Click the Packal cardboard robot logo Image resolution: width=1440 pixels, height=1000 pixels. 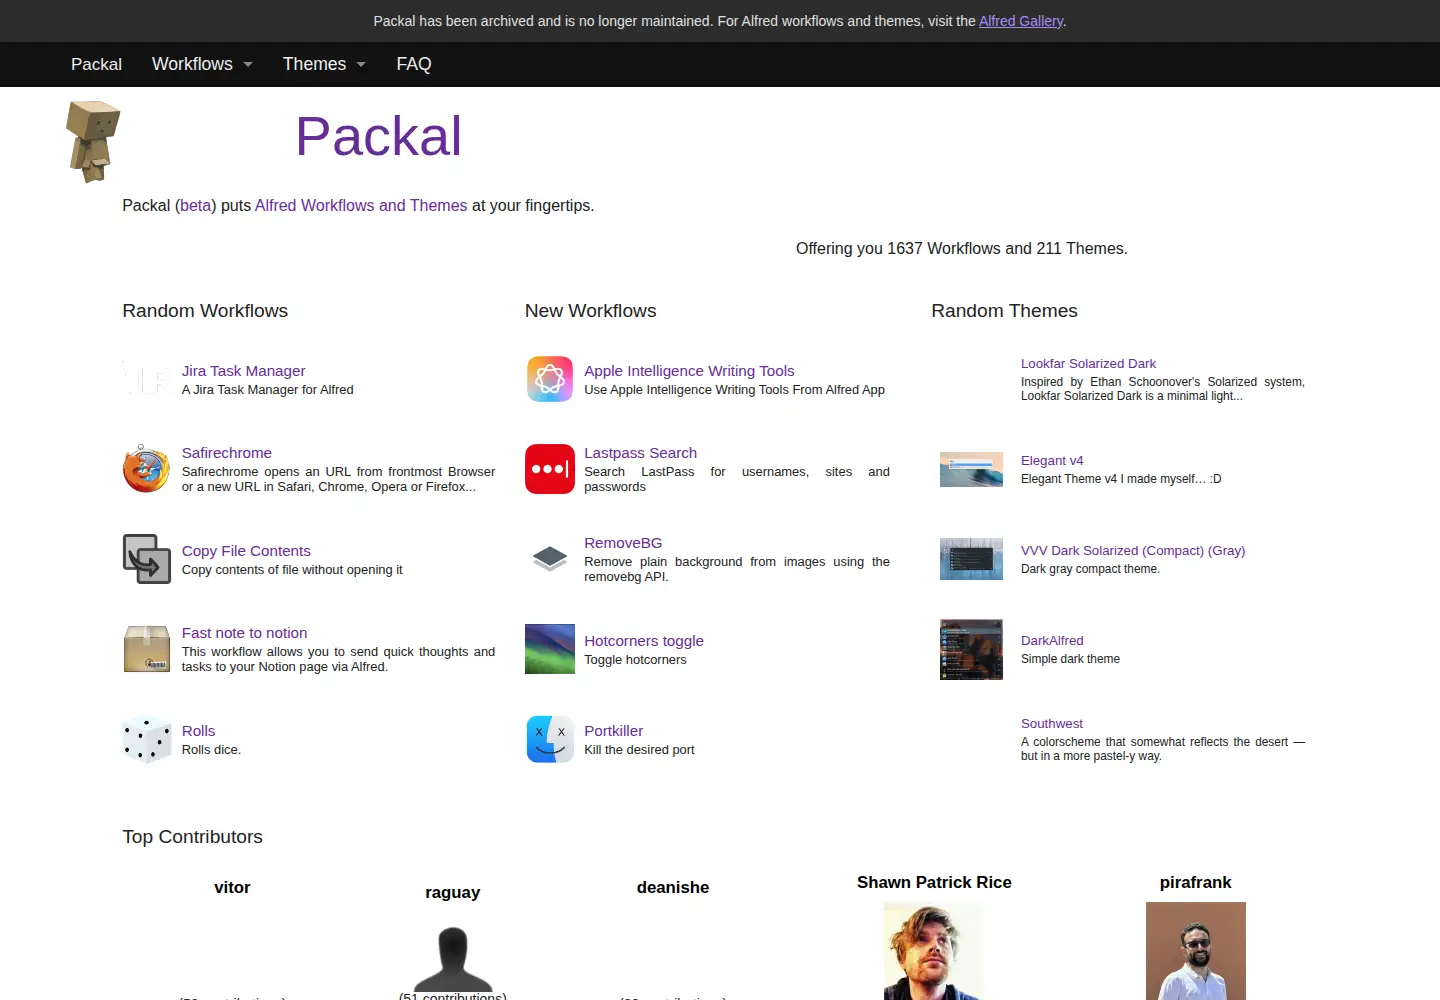pos(93,141)
